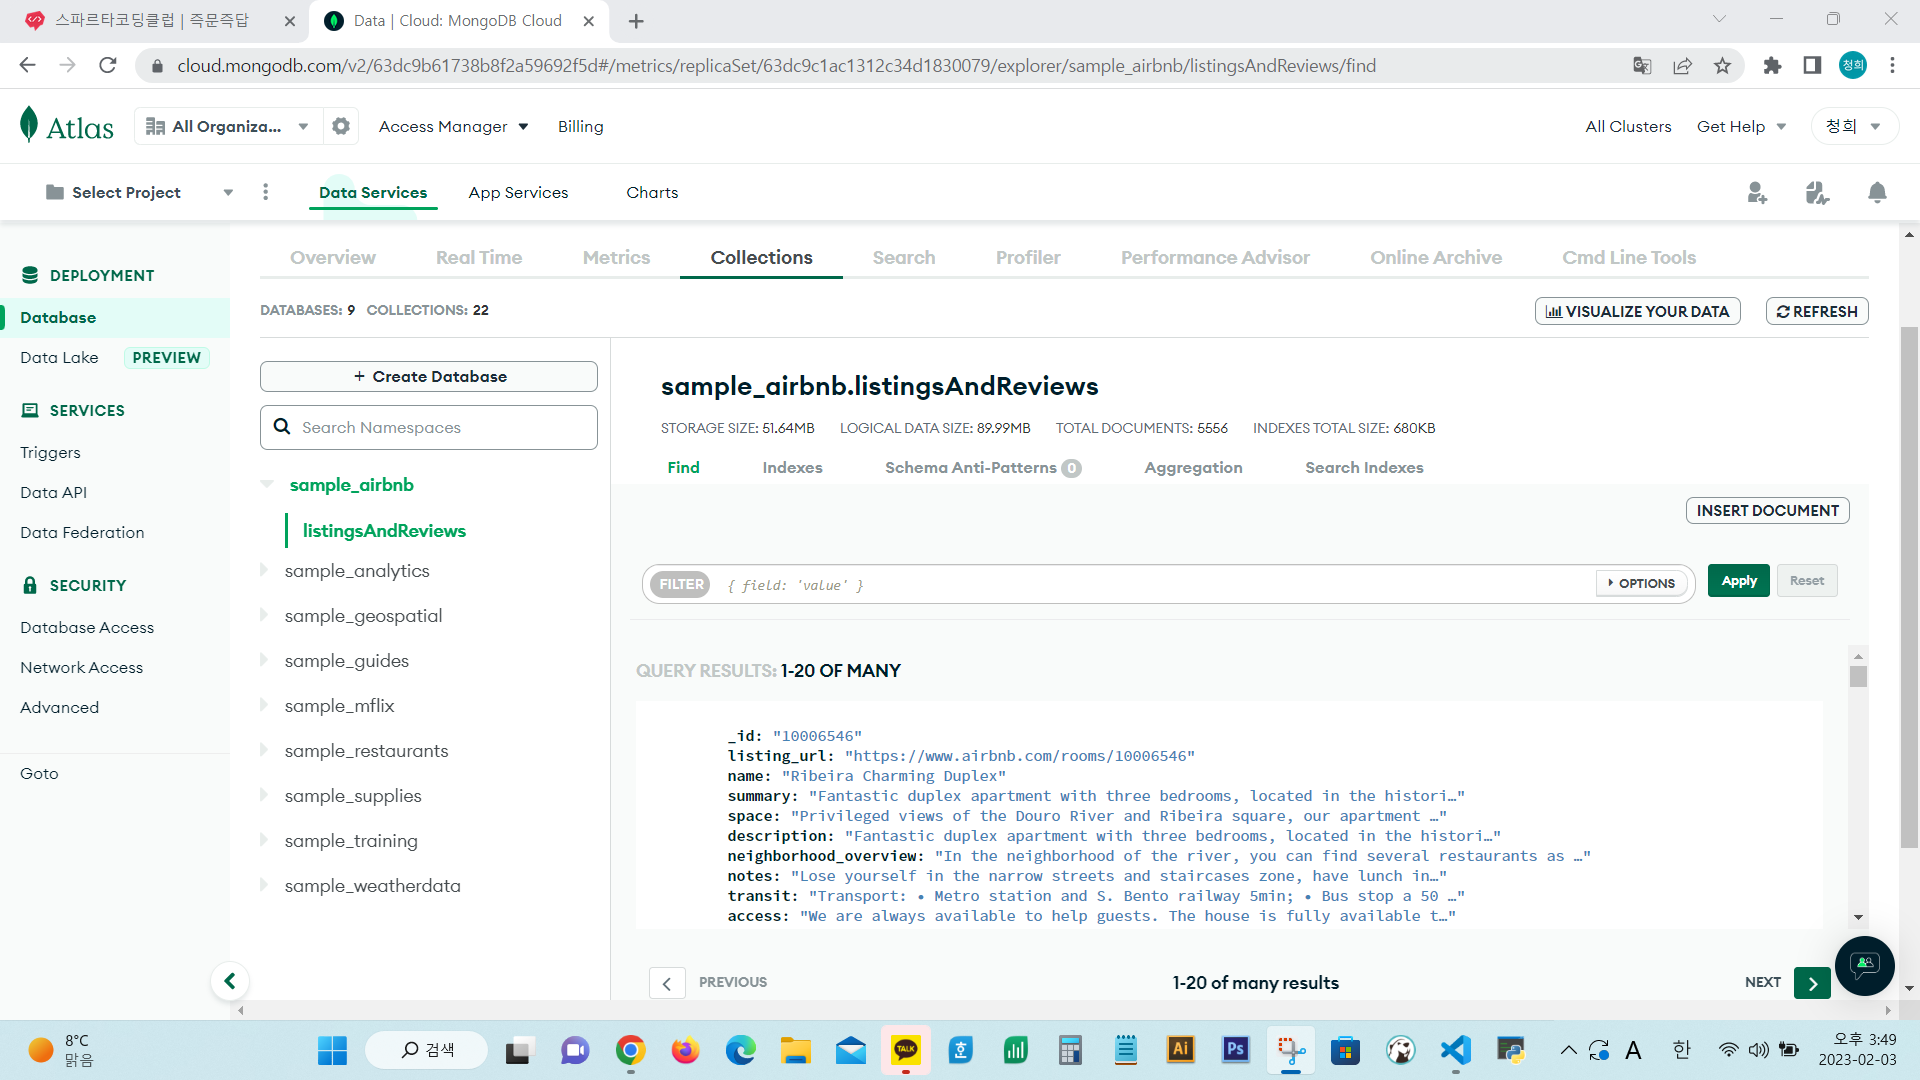Open the support chat bubble

click(1864, 965)
